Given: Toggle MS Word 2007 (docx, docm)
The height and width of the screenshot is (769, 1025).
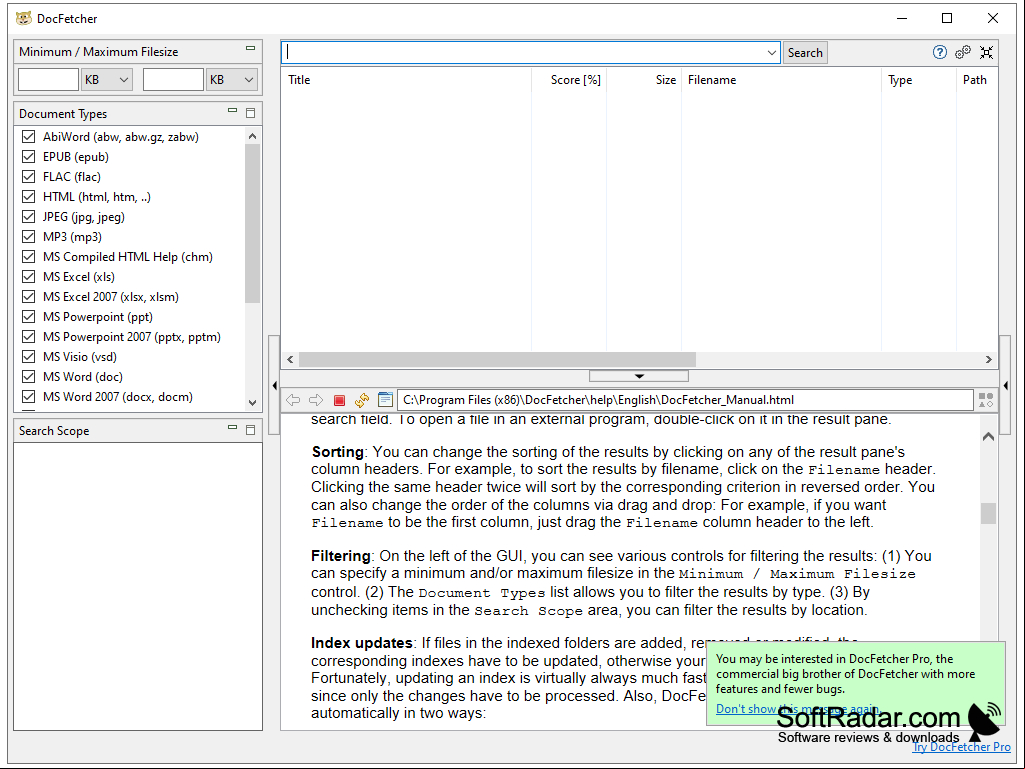Looking at the screenshot, I should (x=28, y=396).
